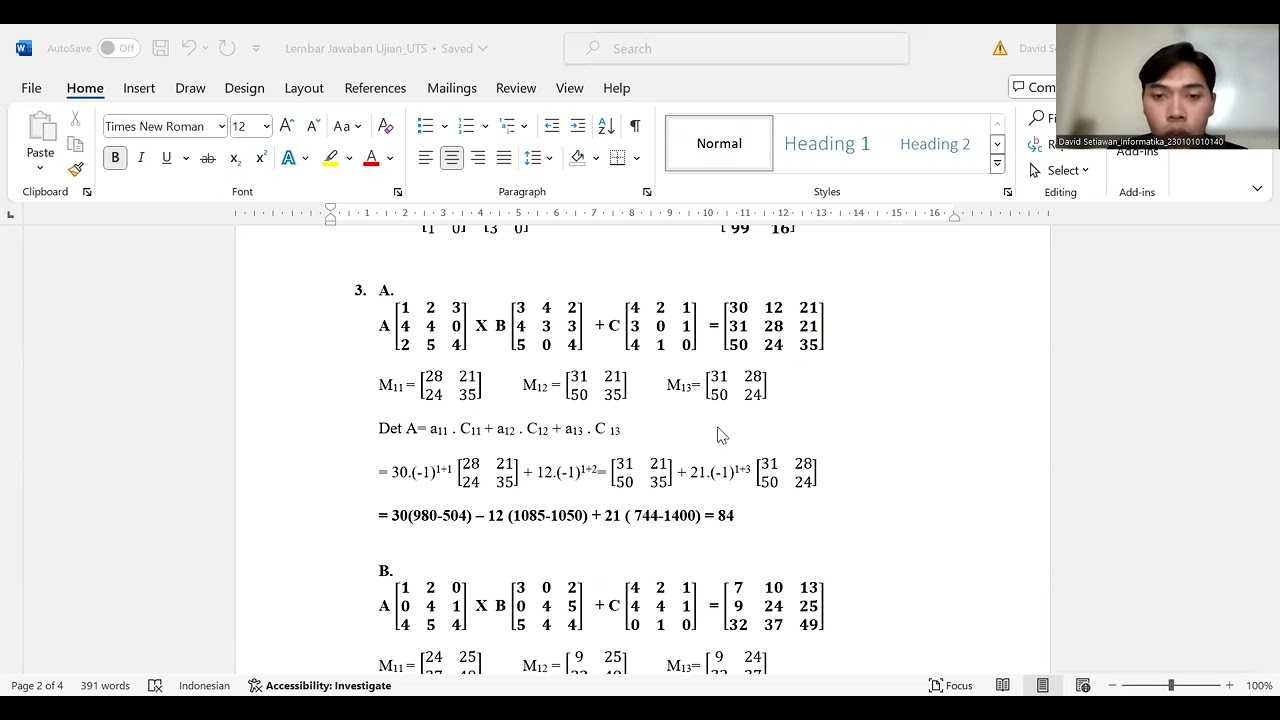Apply subscript formatting
The image size is (1280, 720).
point(235,158)
